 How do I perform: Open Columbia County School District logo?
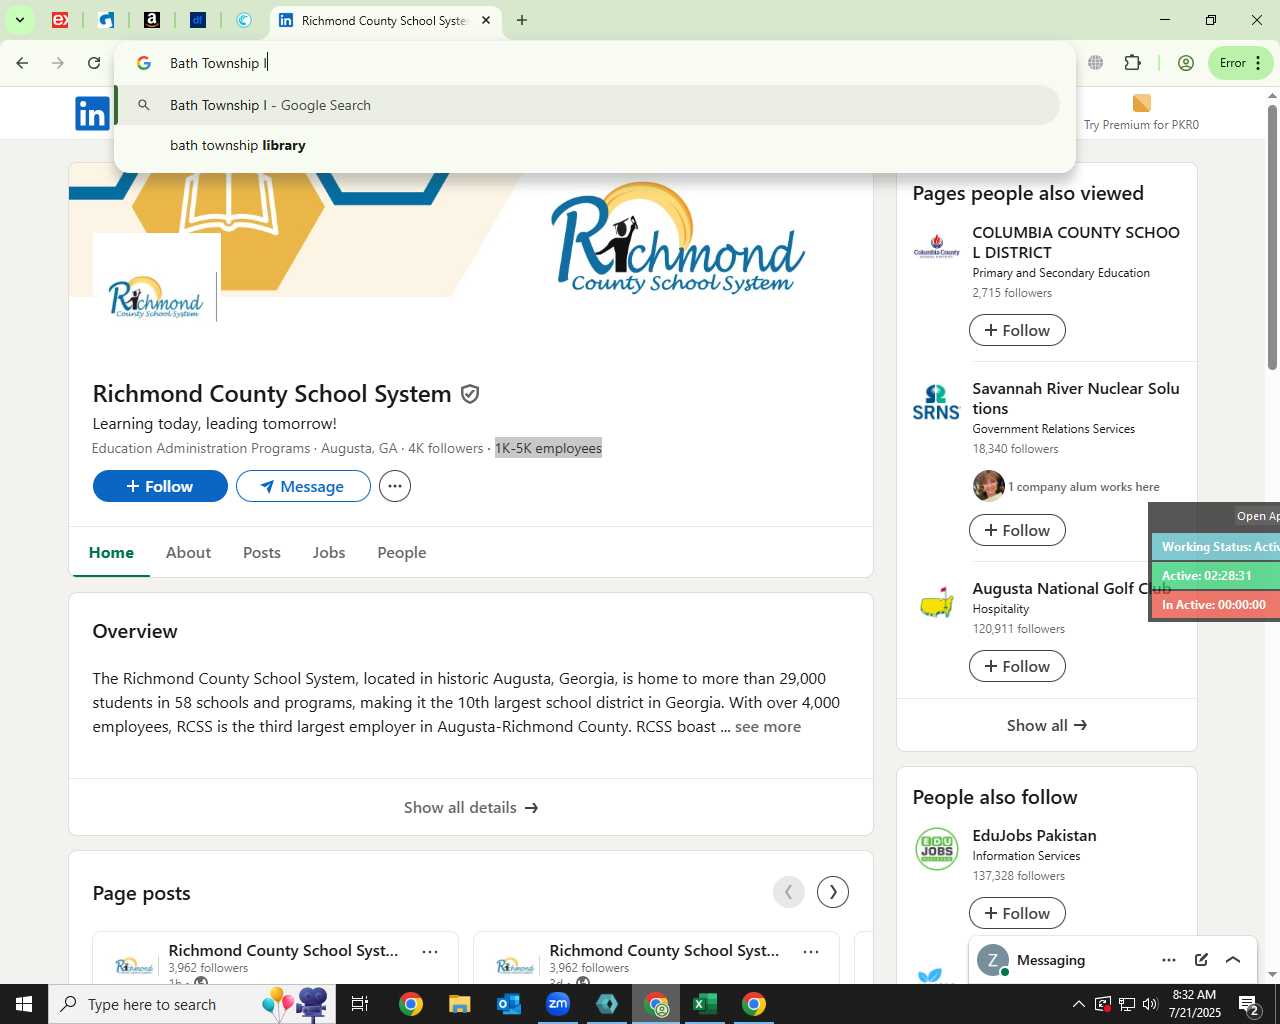coord(937,248)
